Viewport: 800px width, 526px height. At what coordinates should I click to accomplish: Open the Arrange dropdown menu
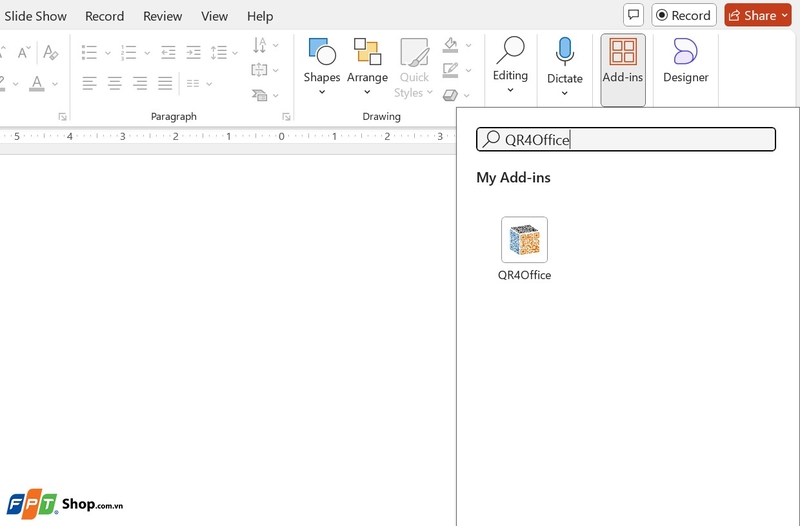(x=367, y=92)
